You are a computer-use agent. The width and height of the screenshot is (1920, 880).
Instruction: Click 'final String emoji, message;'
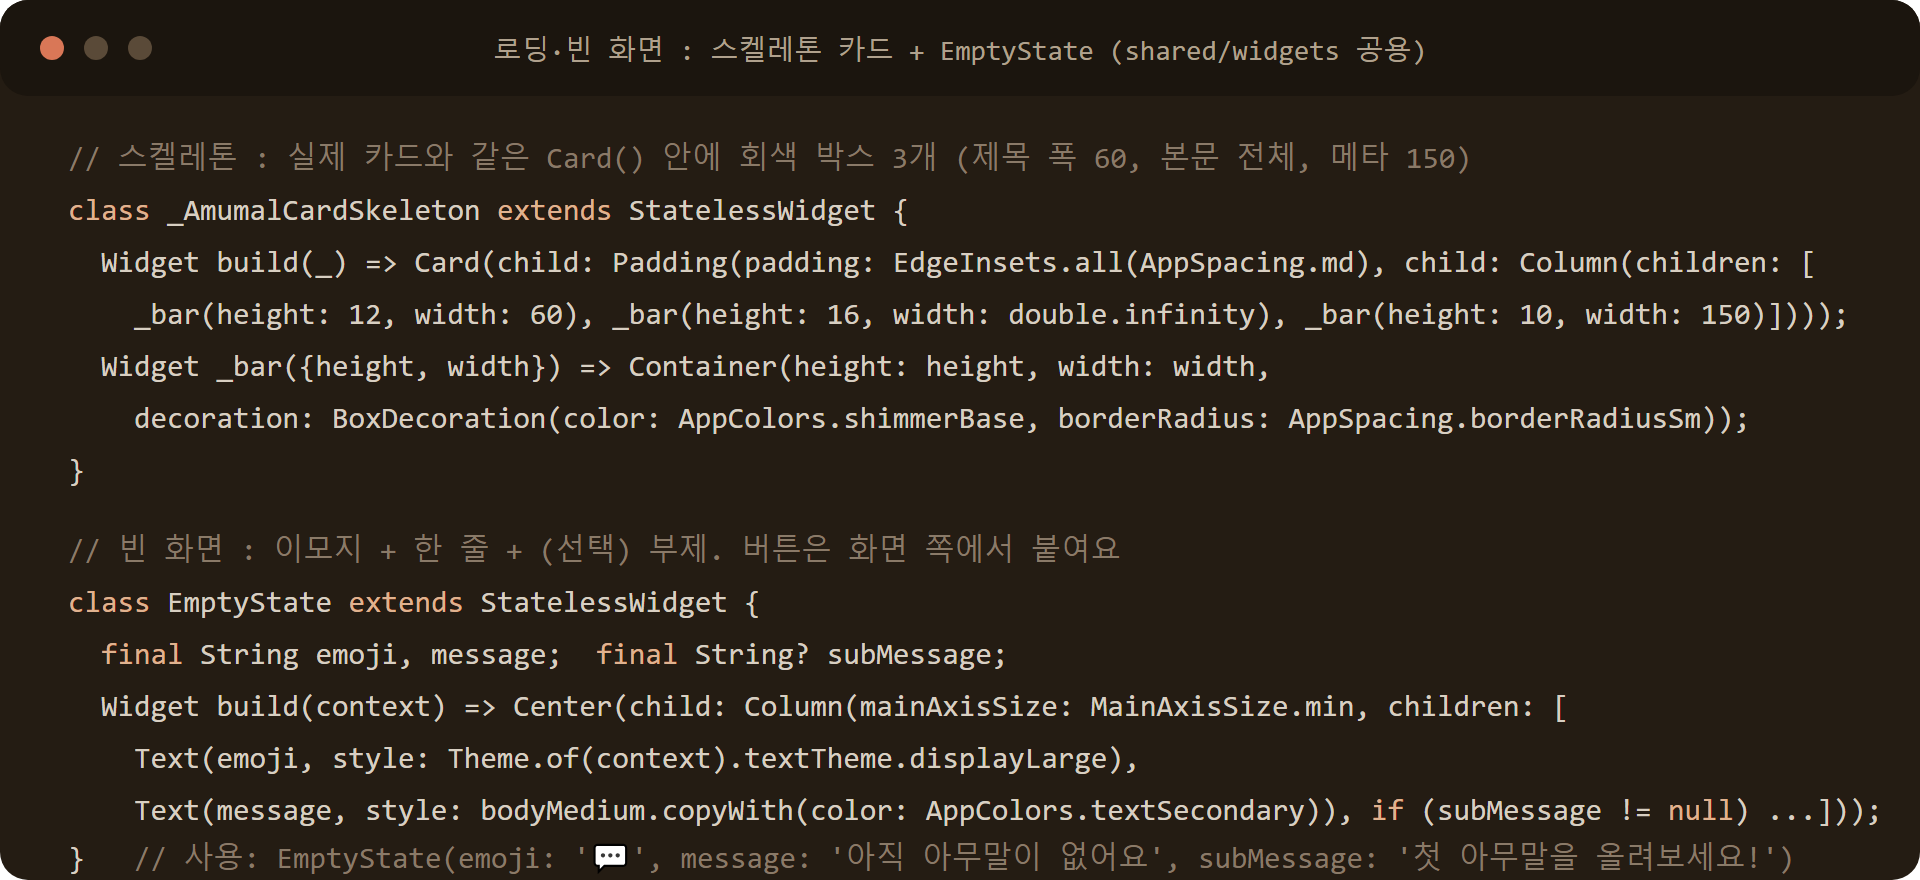[x=331, y=655]
